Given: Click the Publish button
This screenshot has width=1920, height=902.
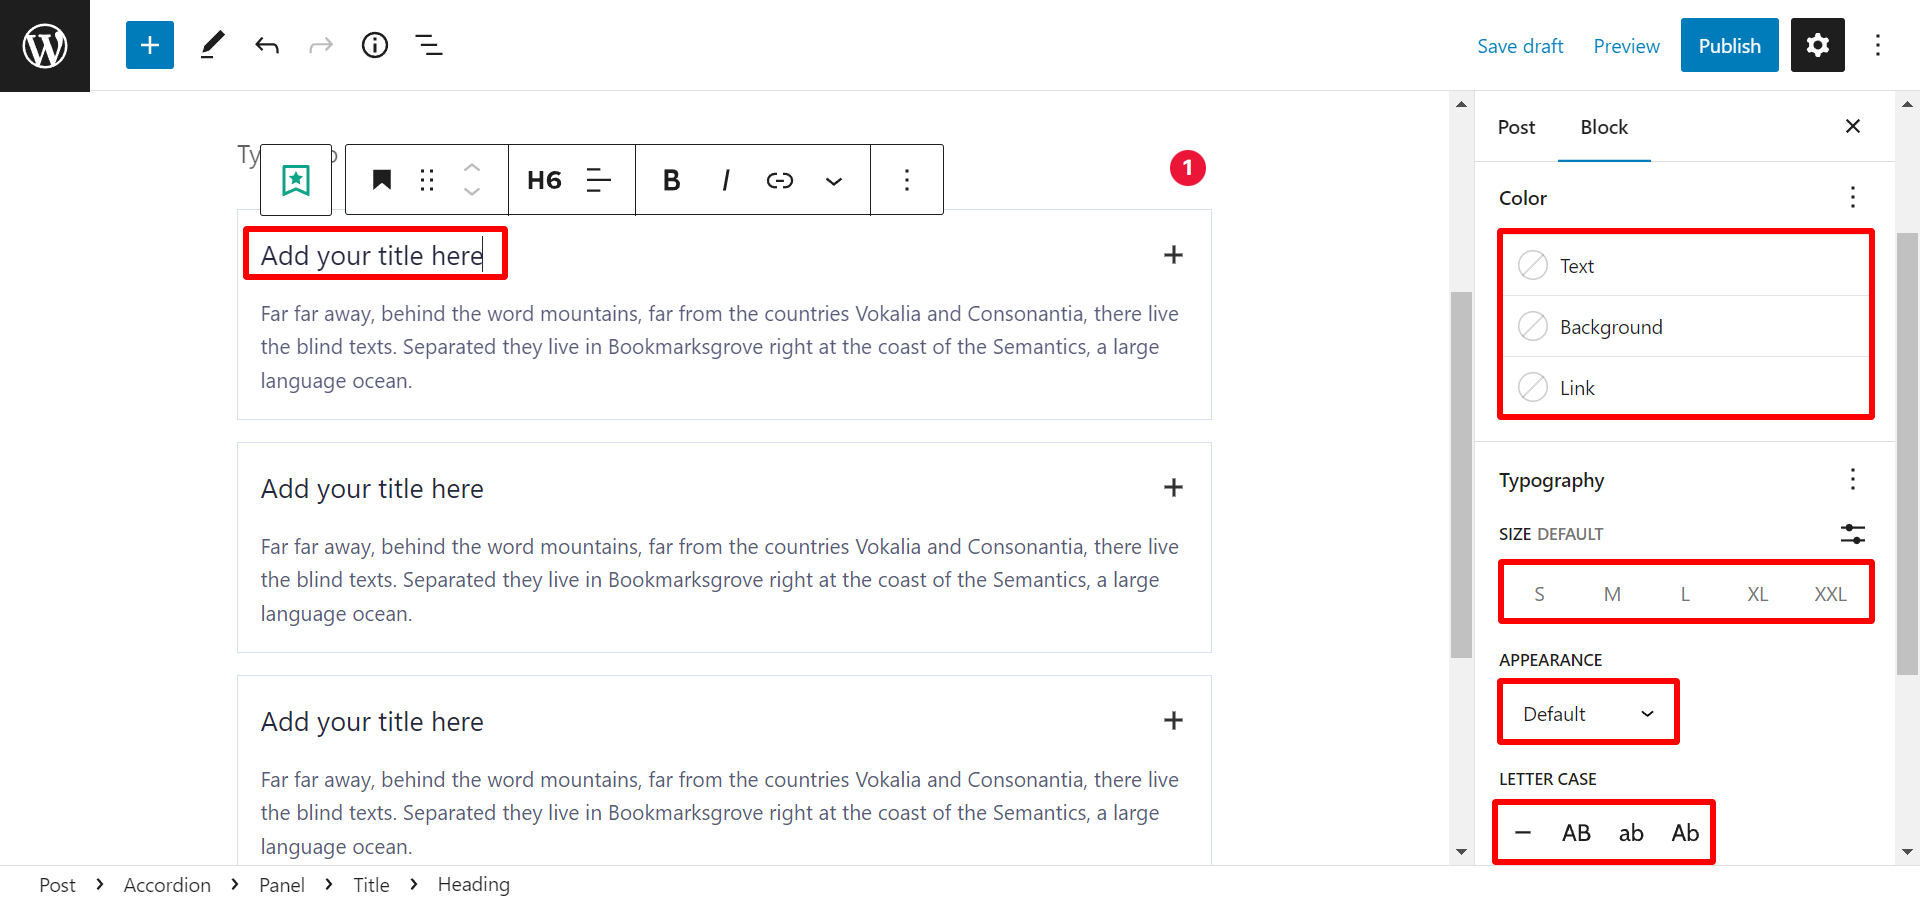Looking at the screenshot, I should (1729, 45).
